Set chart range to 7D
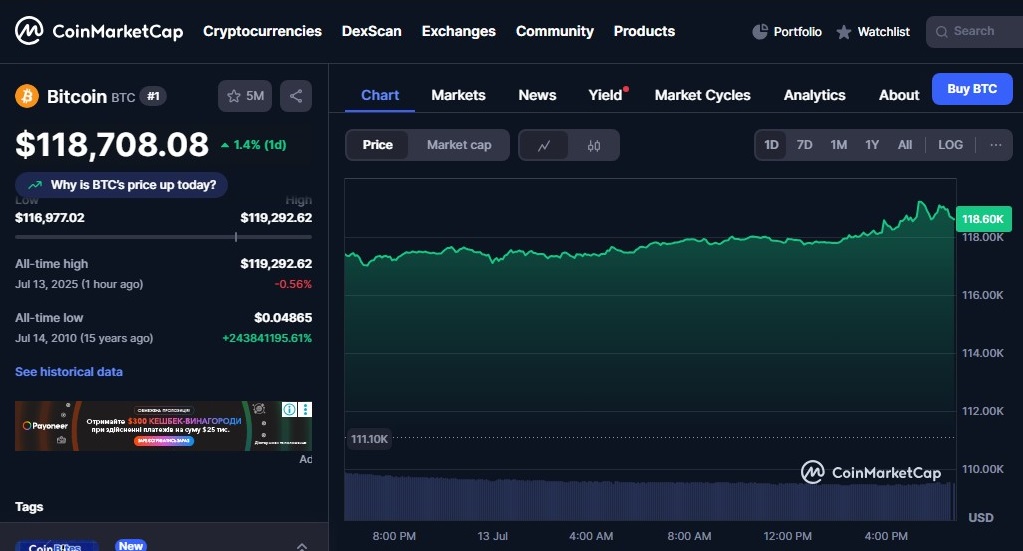Image resolution: width=1023 pixels, height=551 pixels. coord(804,145)
